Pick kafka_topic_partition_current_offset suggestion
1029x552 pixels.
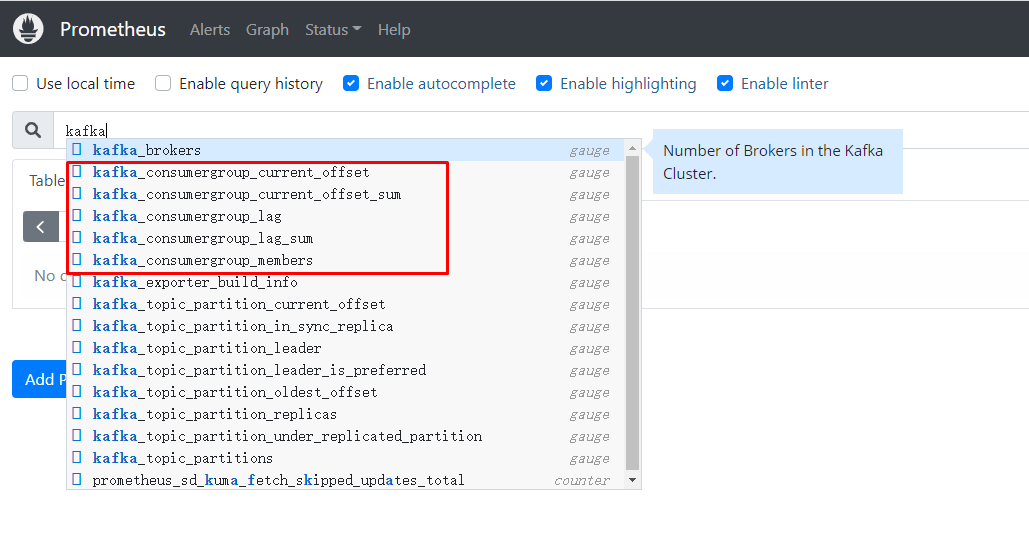click(346, 304)
